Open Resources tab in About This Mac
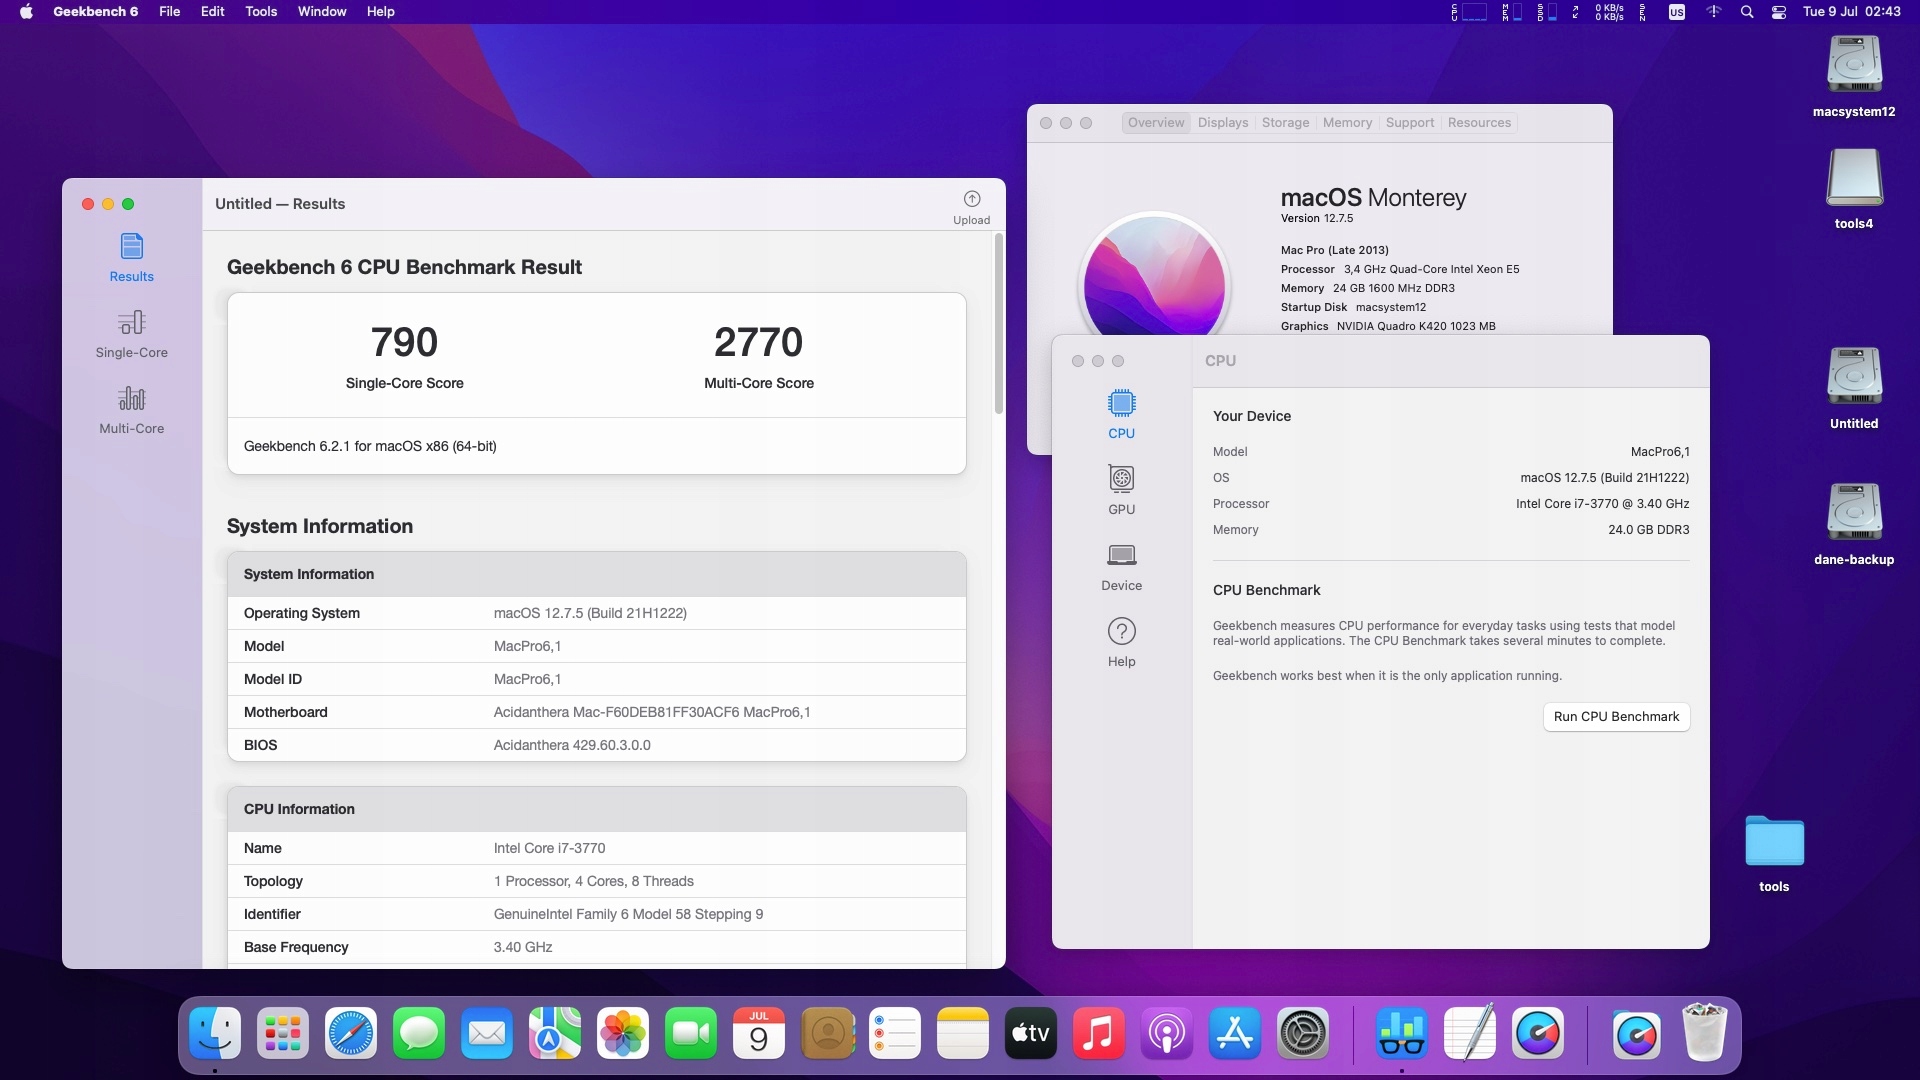The image size is (1920, 1080). pos(1479,123)
